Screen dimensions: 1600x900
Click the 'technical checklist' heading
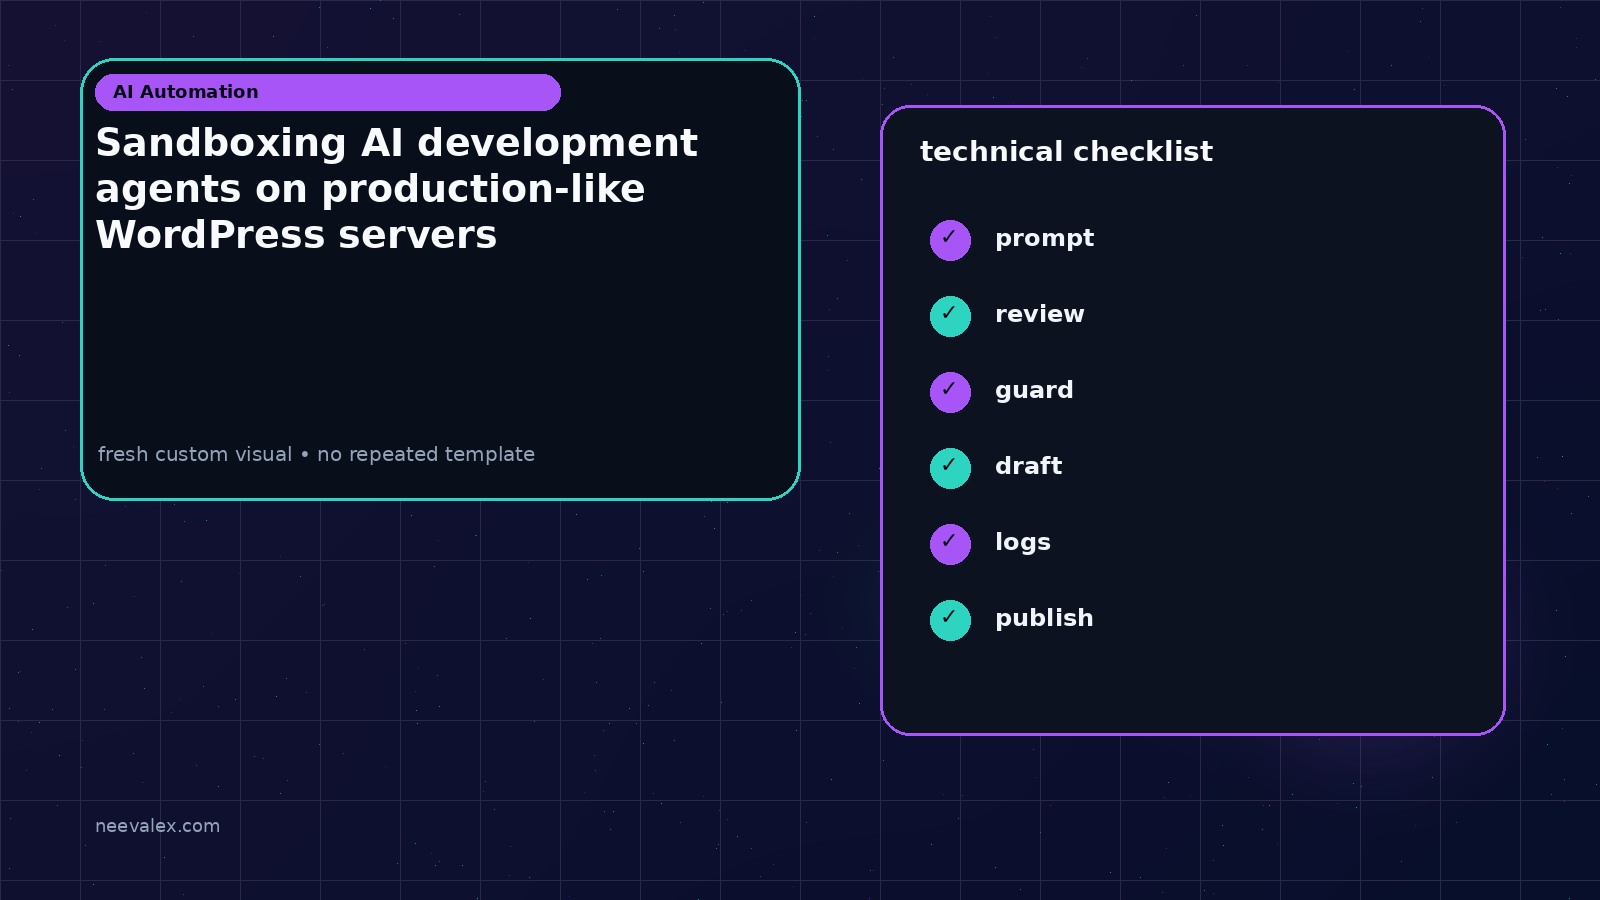[1066, 152]
